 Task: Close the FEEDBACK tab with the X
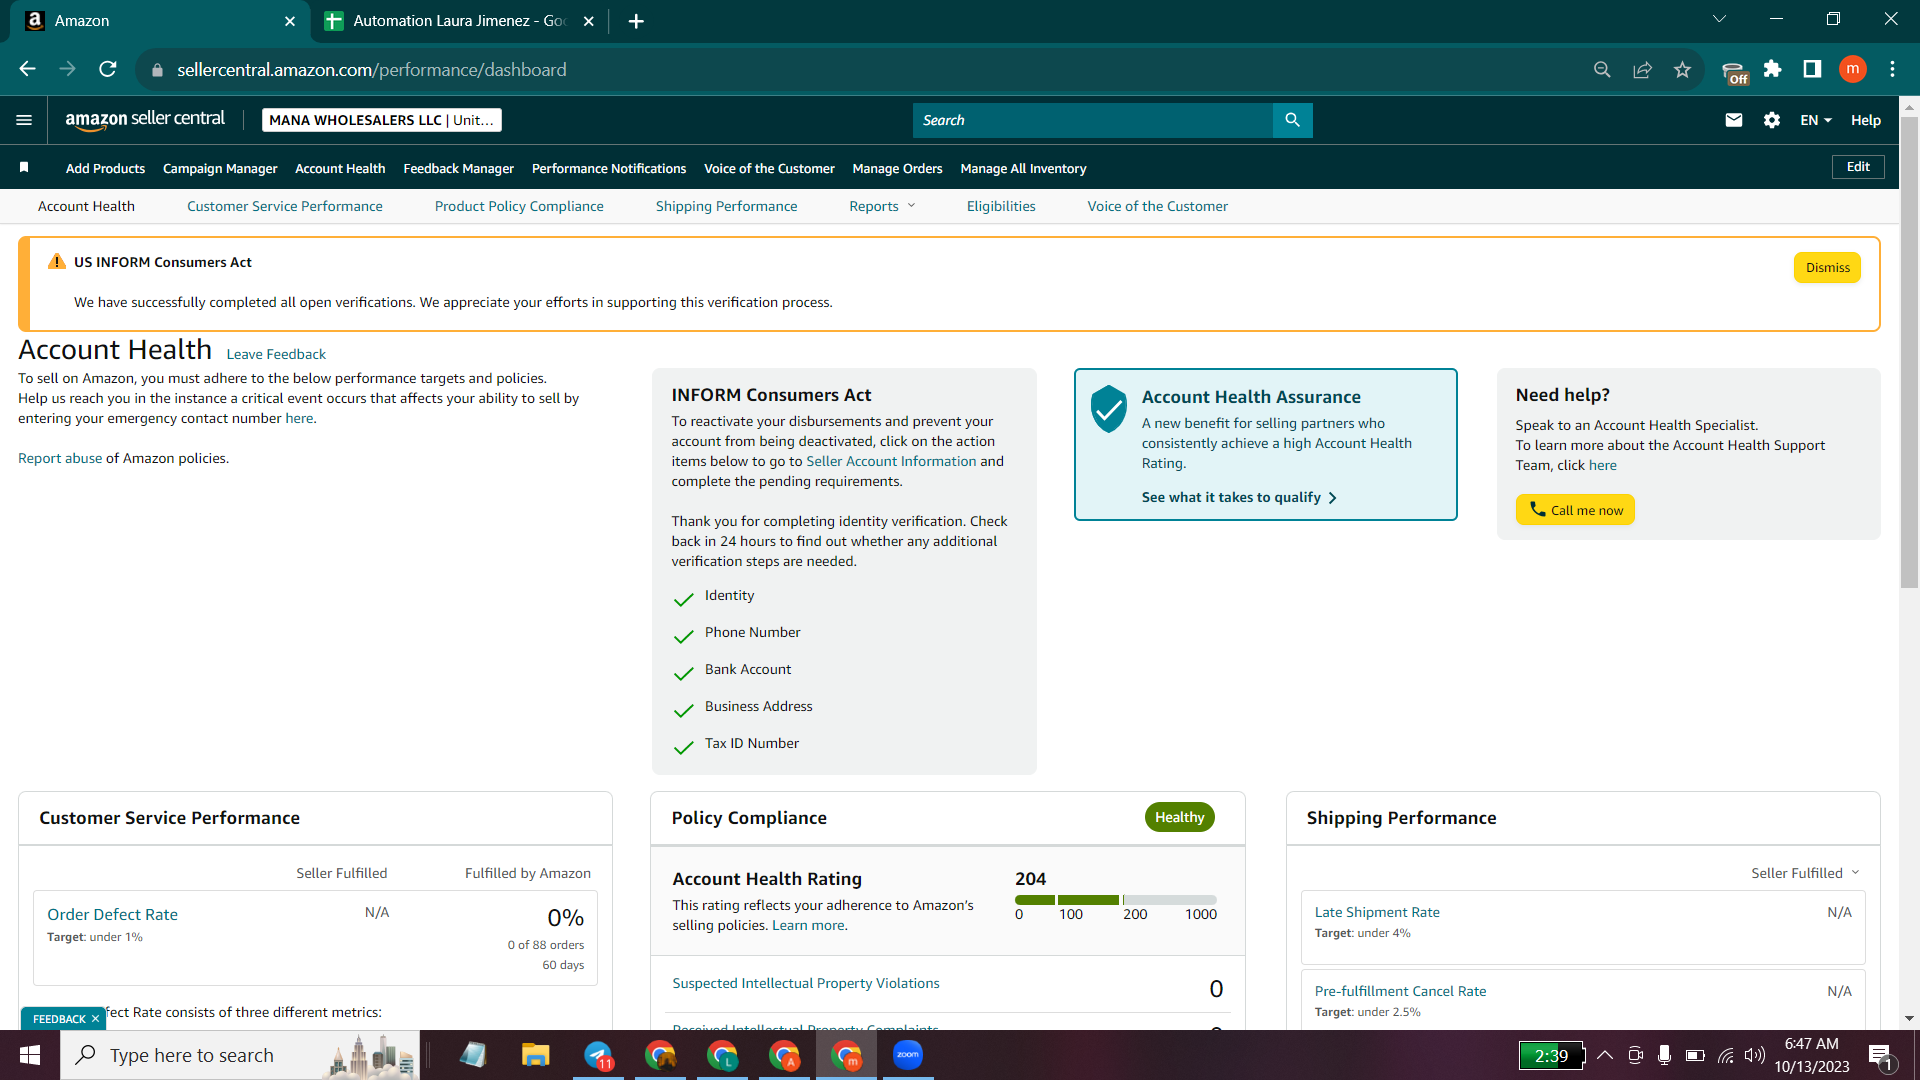pyautogui.click(x=95, y=1019)
